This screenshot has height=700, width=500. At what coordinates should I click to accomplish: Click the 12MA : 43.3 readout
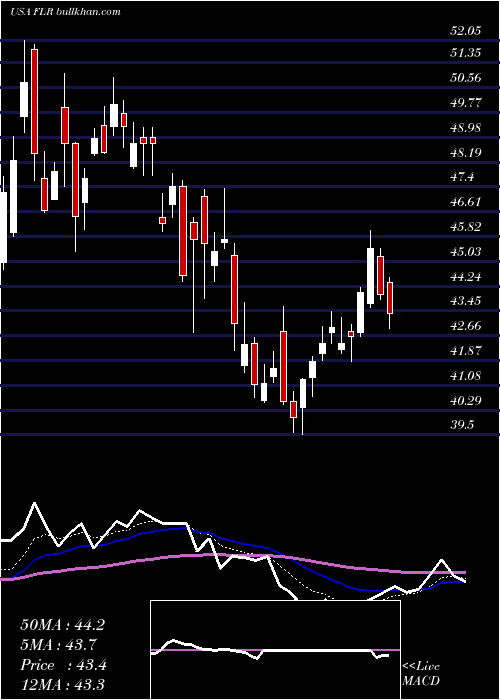(x=62, y=684)
